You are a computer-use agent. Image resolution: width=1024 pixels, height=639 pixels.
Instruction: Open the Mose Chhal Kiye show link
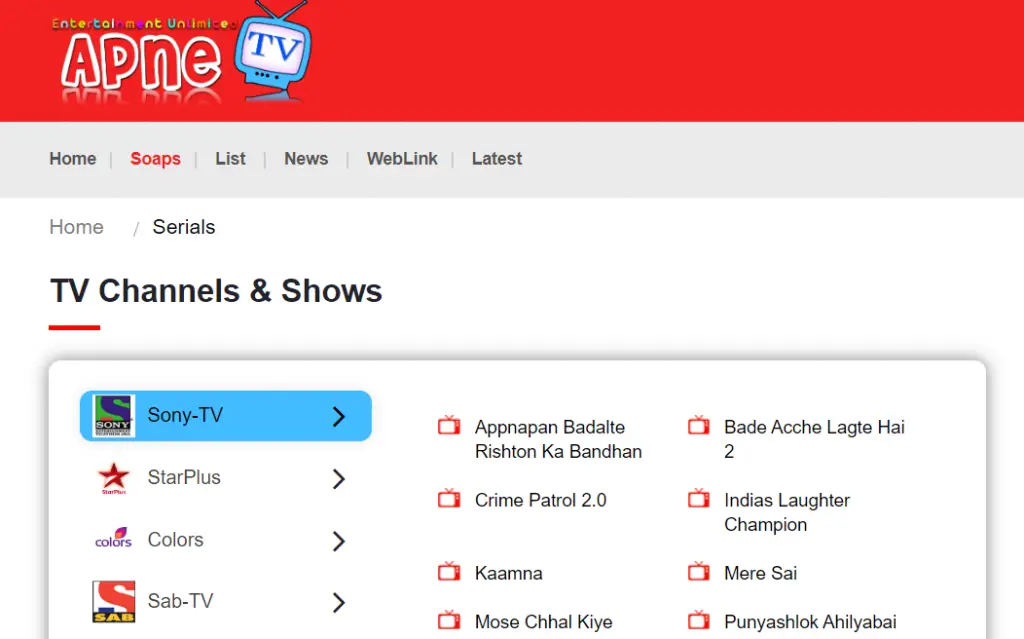544,621
